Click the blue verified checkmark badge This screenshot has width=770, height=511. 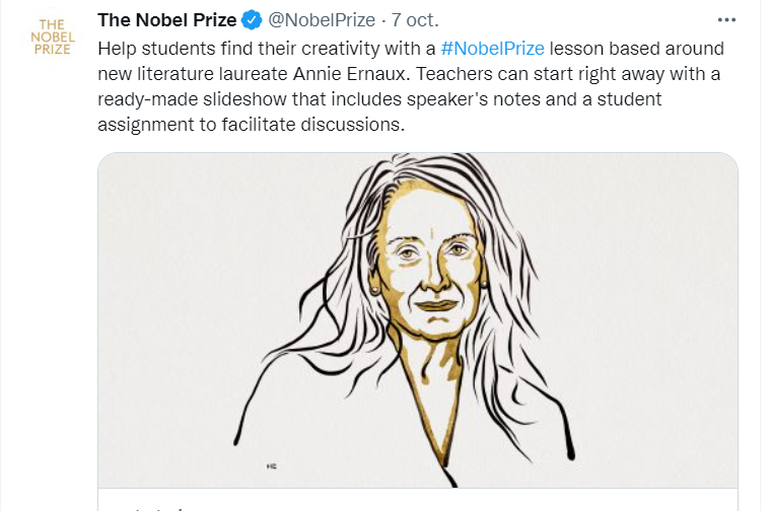click(252, 20)
